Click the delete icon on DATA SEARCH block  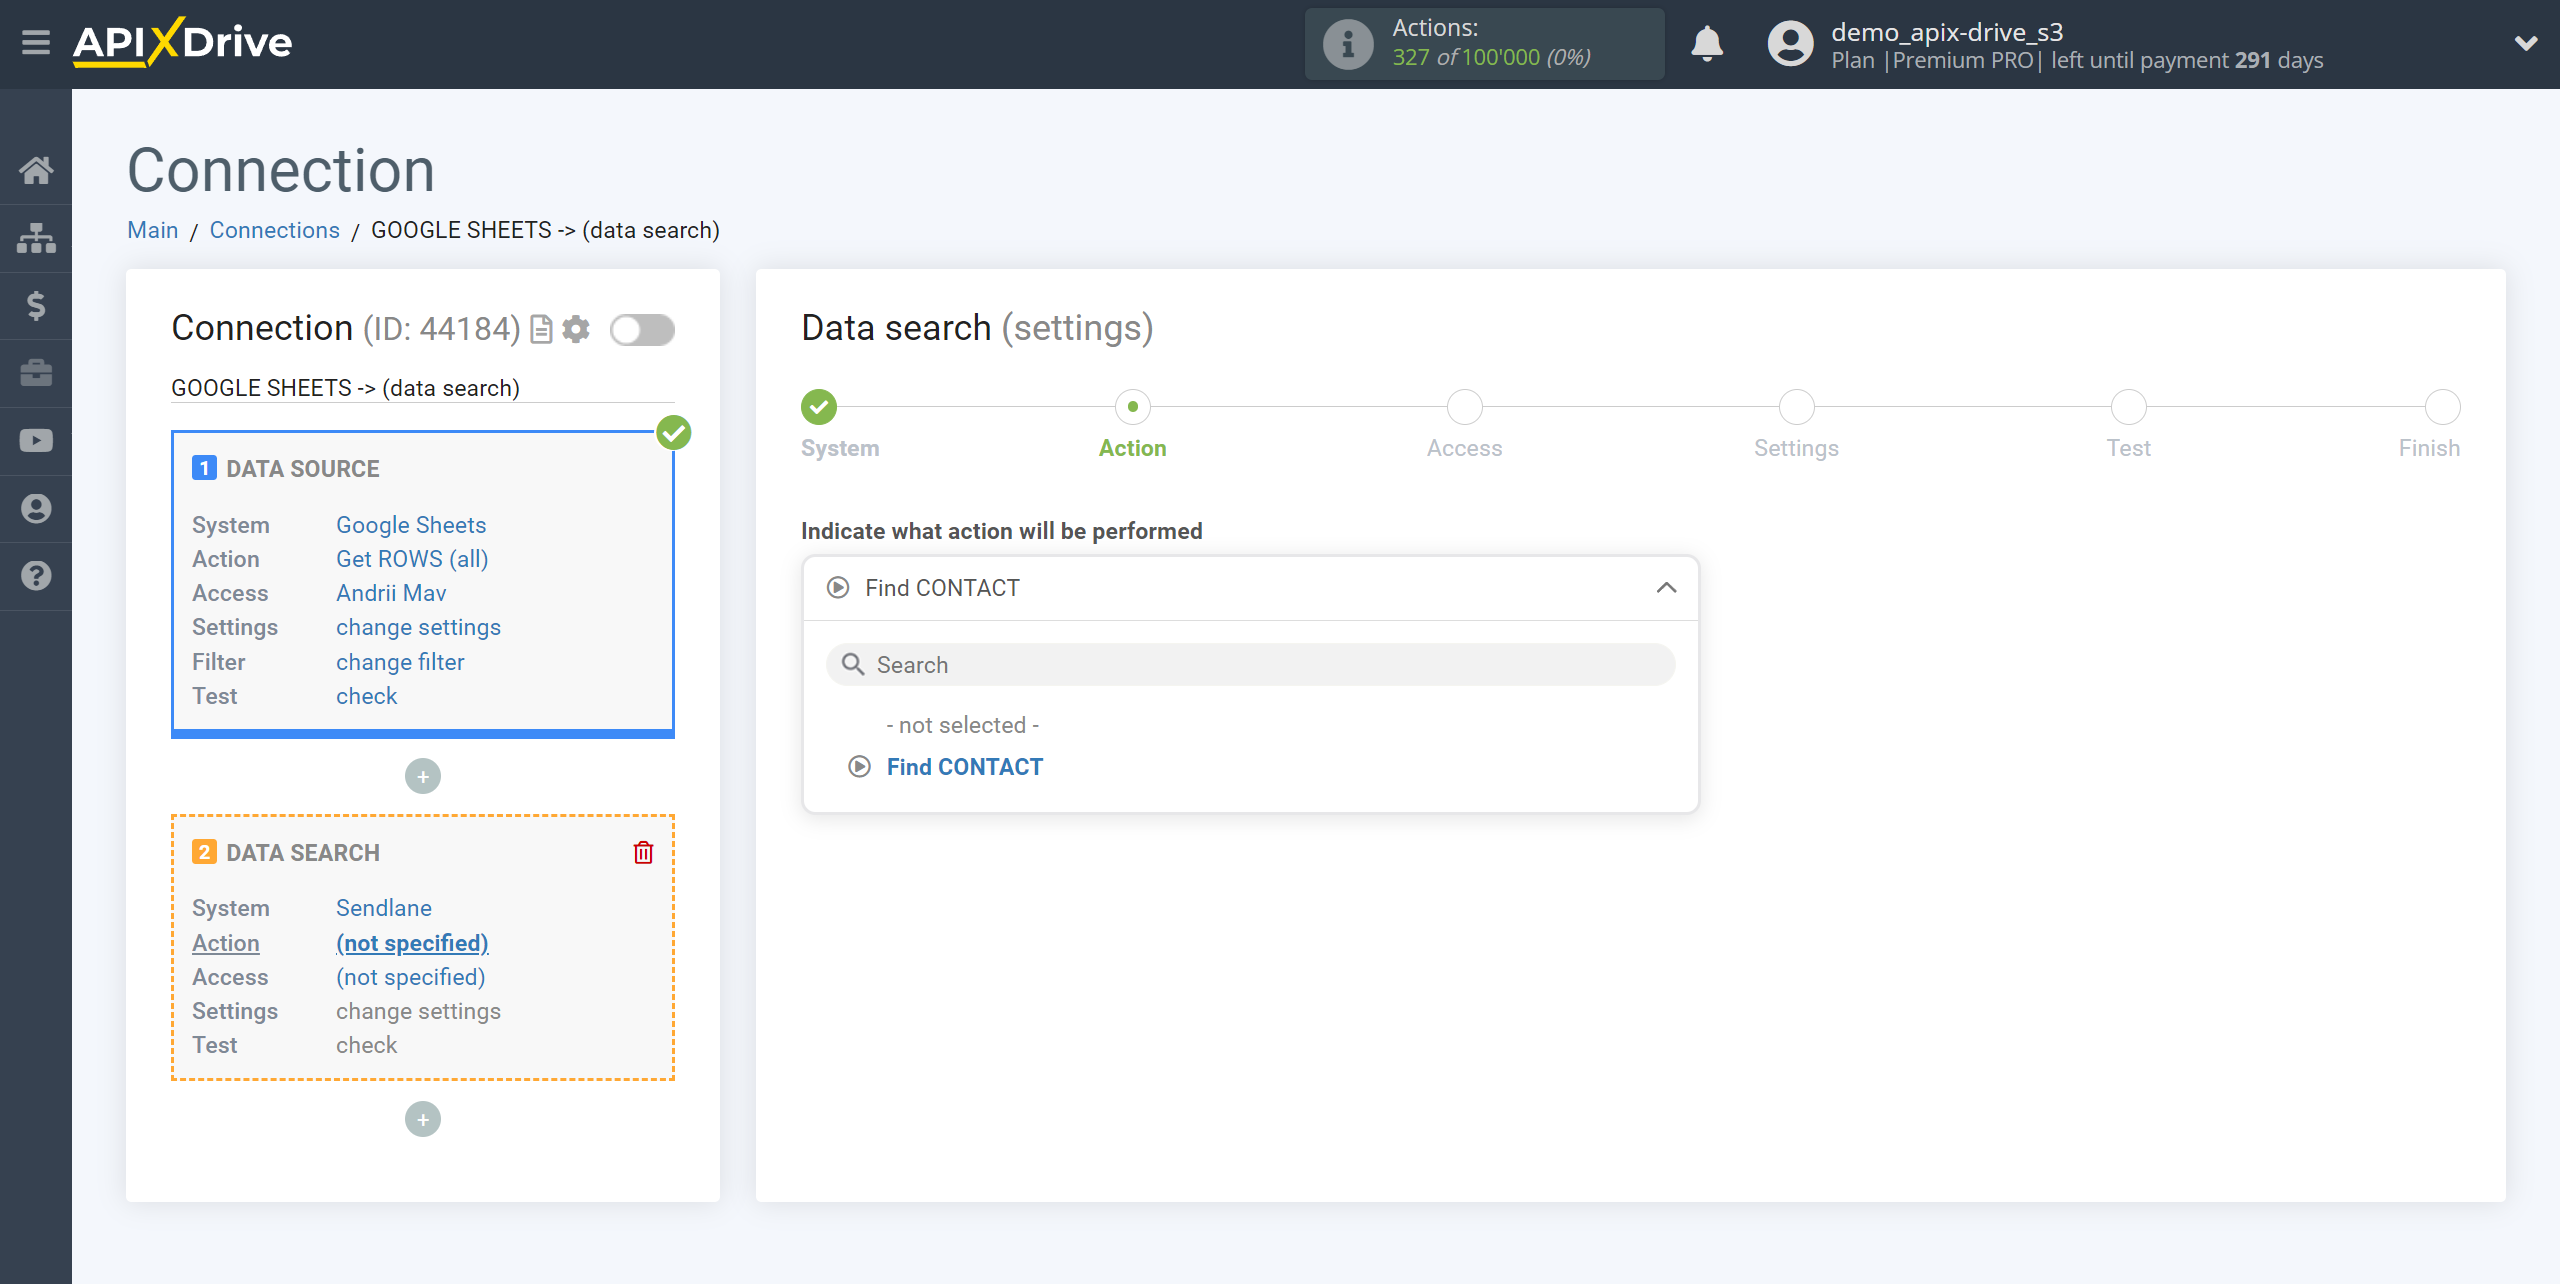[643, 852]
